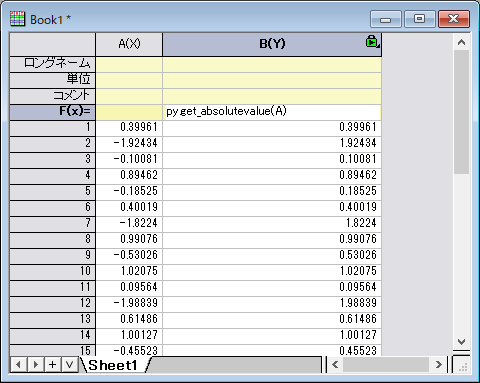Select the A(X) column header
The width and height of the screenshot is (480, 383).
click(x=129, y=44)
